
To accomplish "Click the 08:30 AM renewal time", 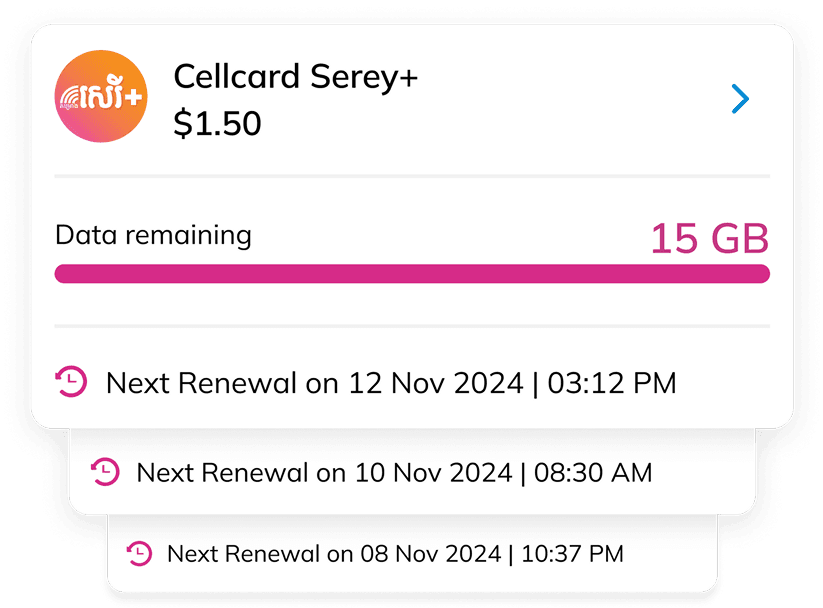I will coord(593,472).
